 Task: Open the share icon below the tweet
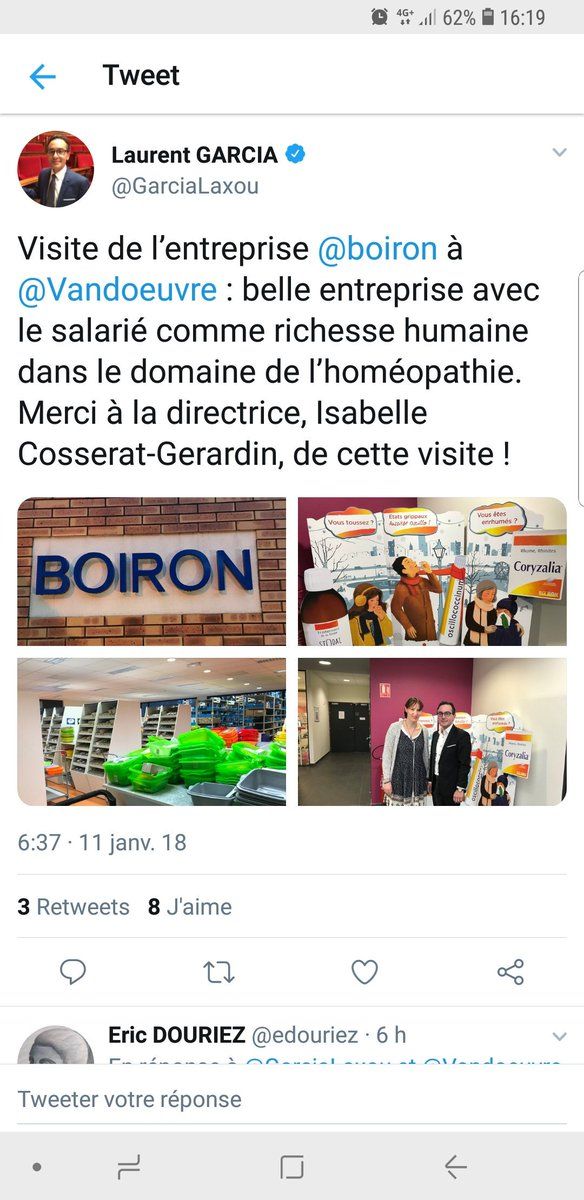[511, 971]
